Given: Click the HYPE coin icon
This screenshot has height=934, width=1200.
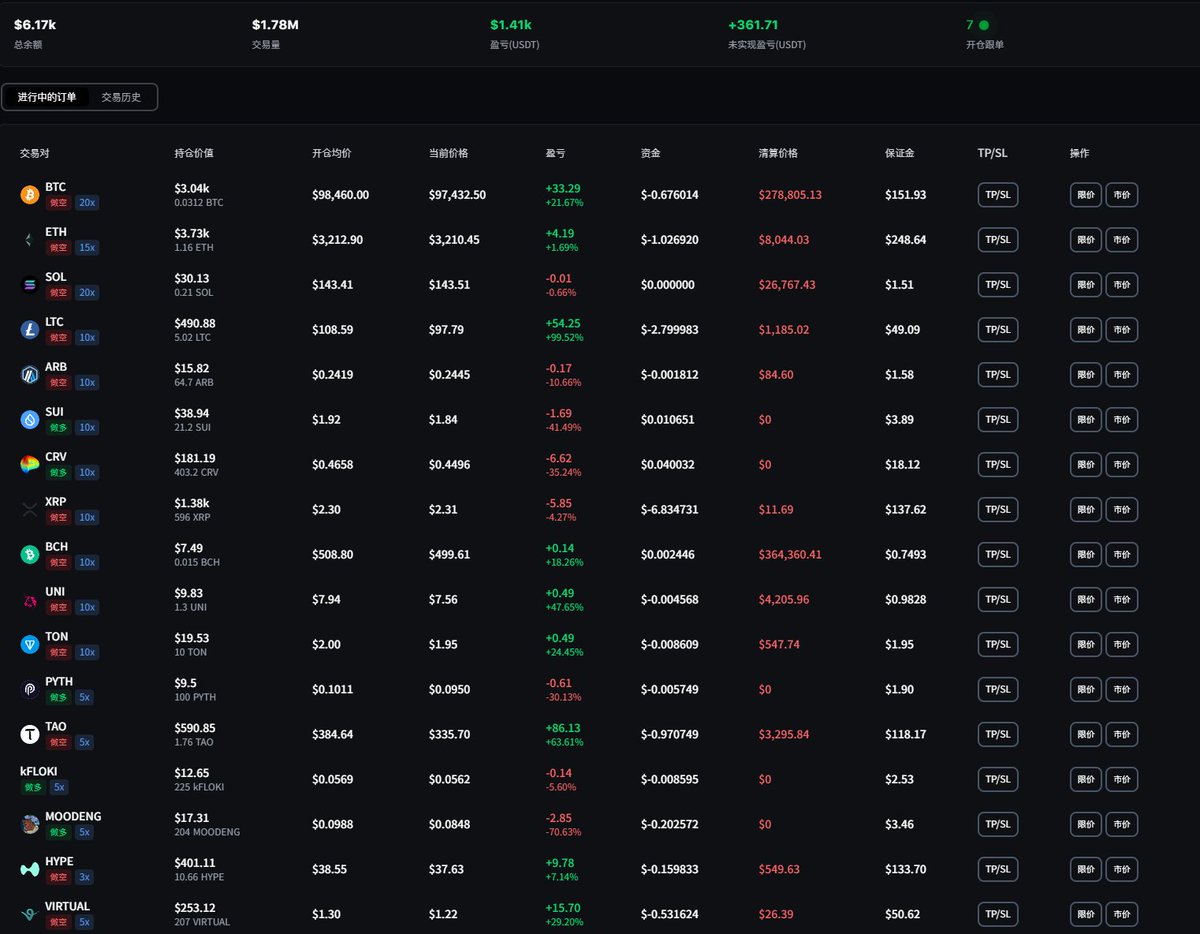Looking at the screenshot, I should coord(29,869).
